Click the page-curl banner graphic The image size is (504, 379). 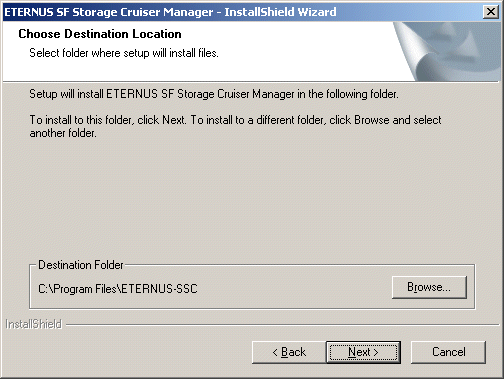coord(447,51)
